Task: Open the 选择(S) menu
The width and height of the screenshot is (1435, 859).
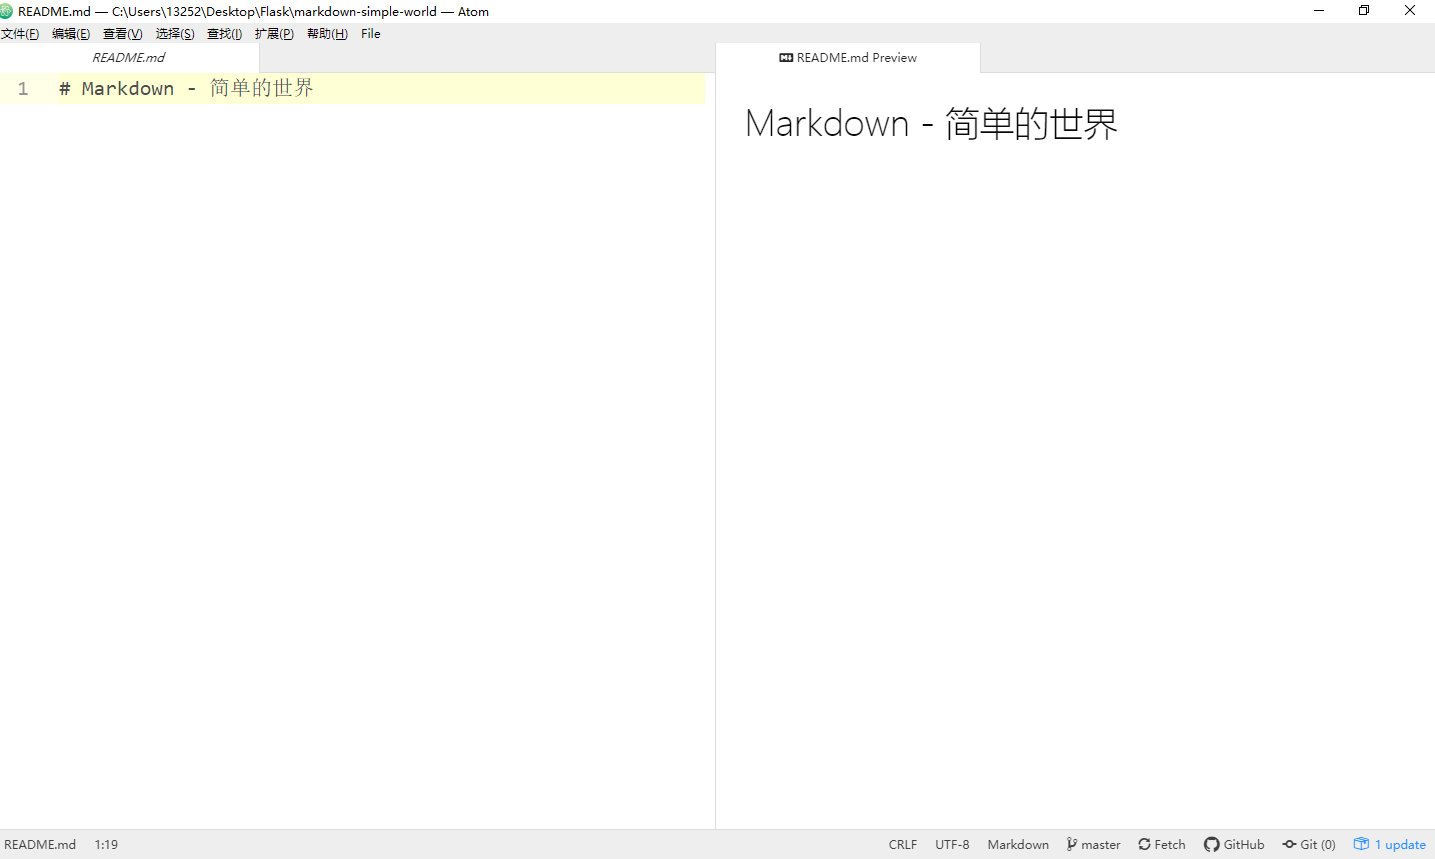Action: click(x=175, y=34)
